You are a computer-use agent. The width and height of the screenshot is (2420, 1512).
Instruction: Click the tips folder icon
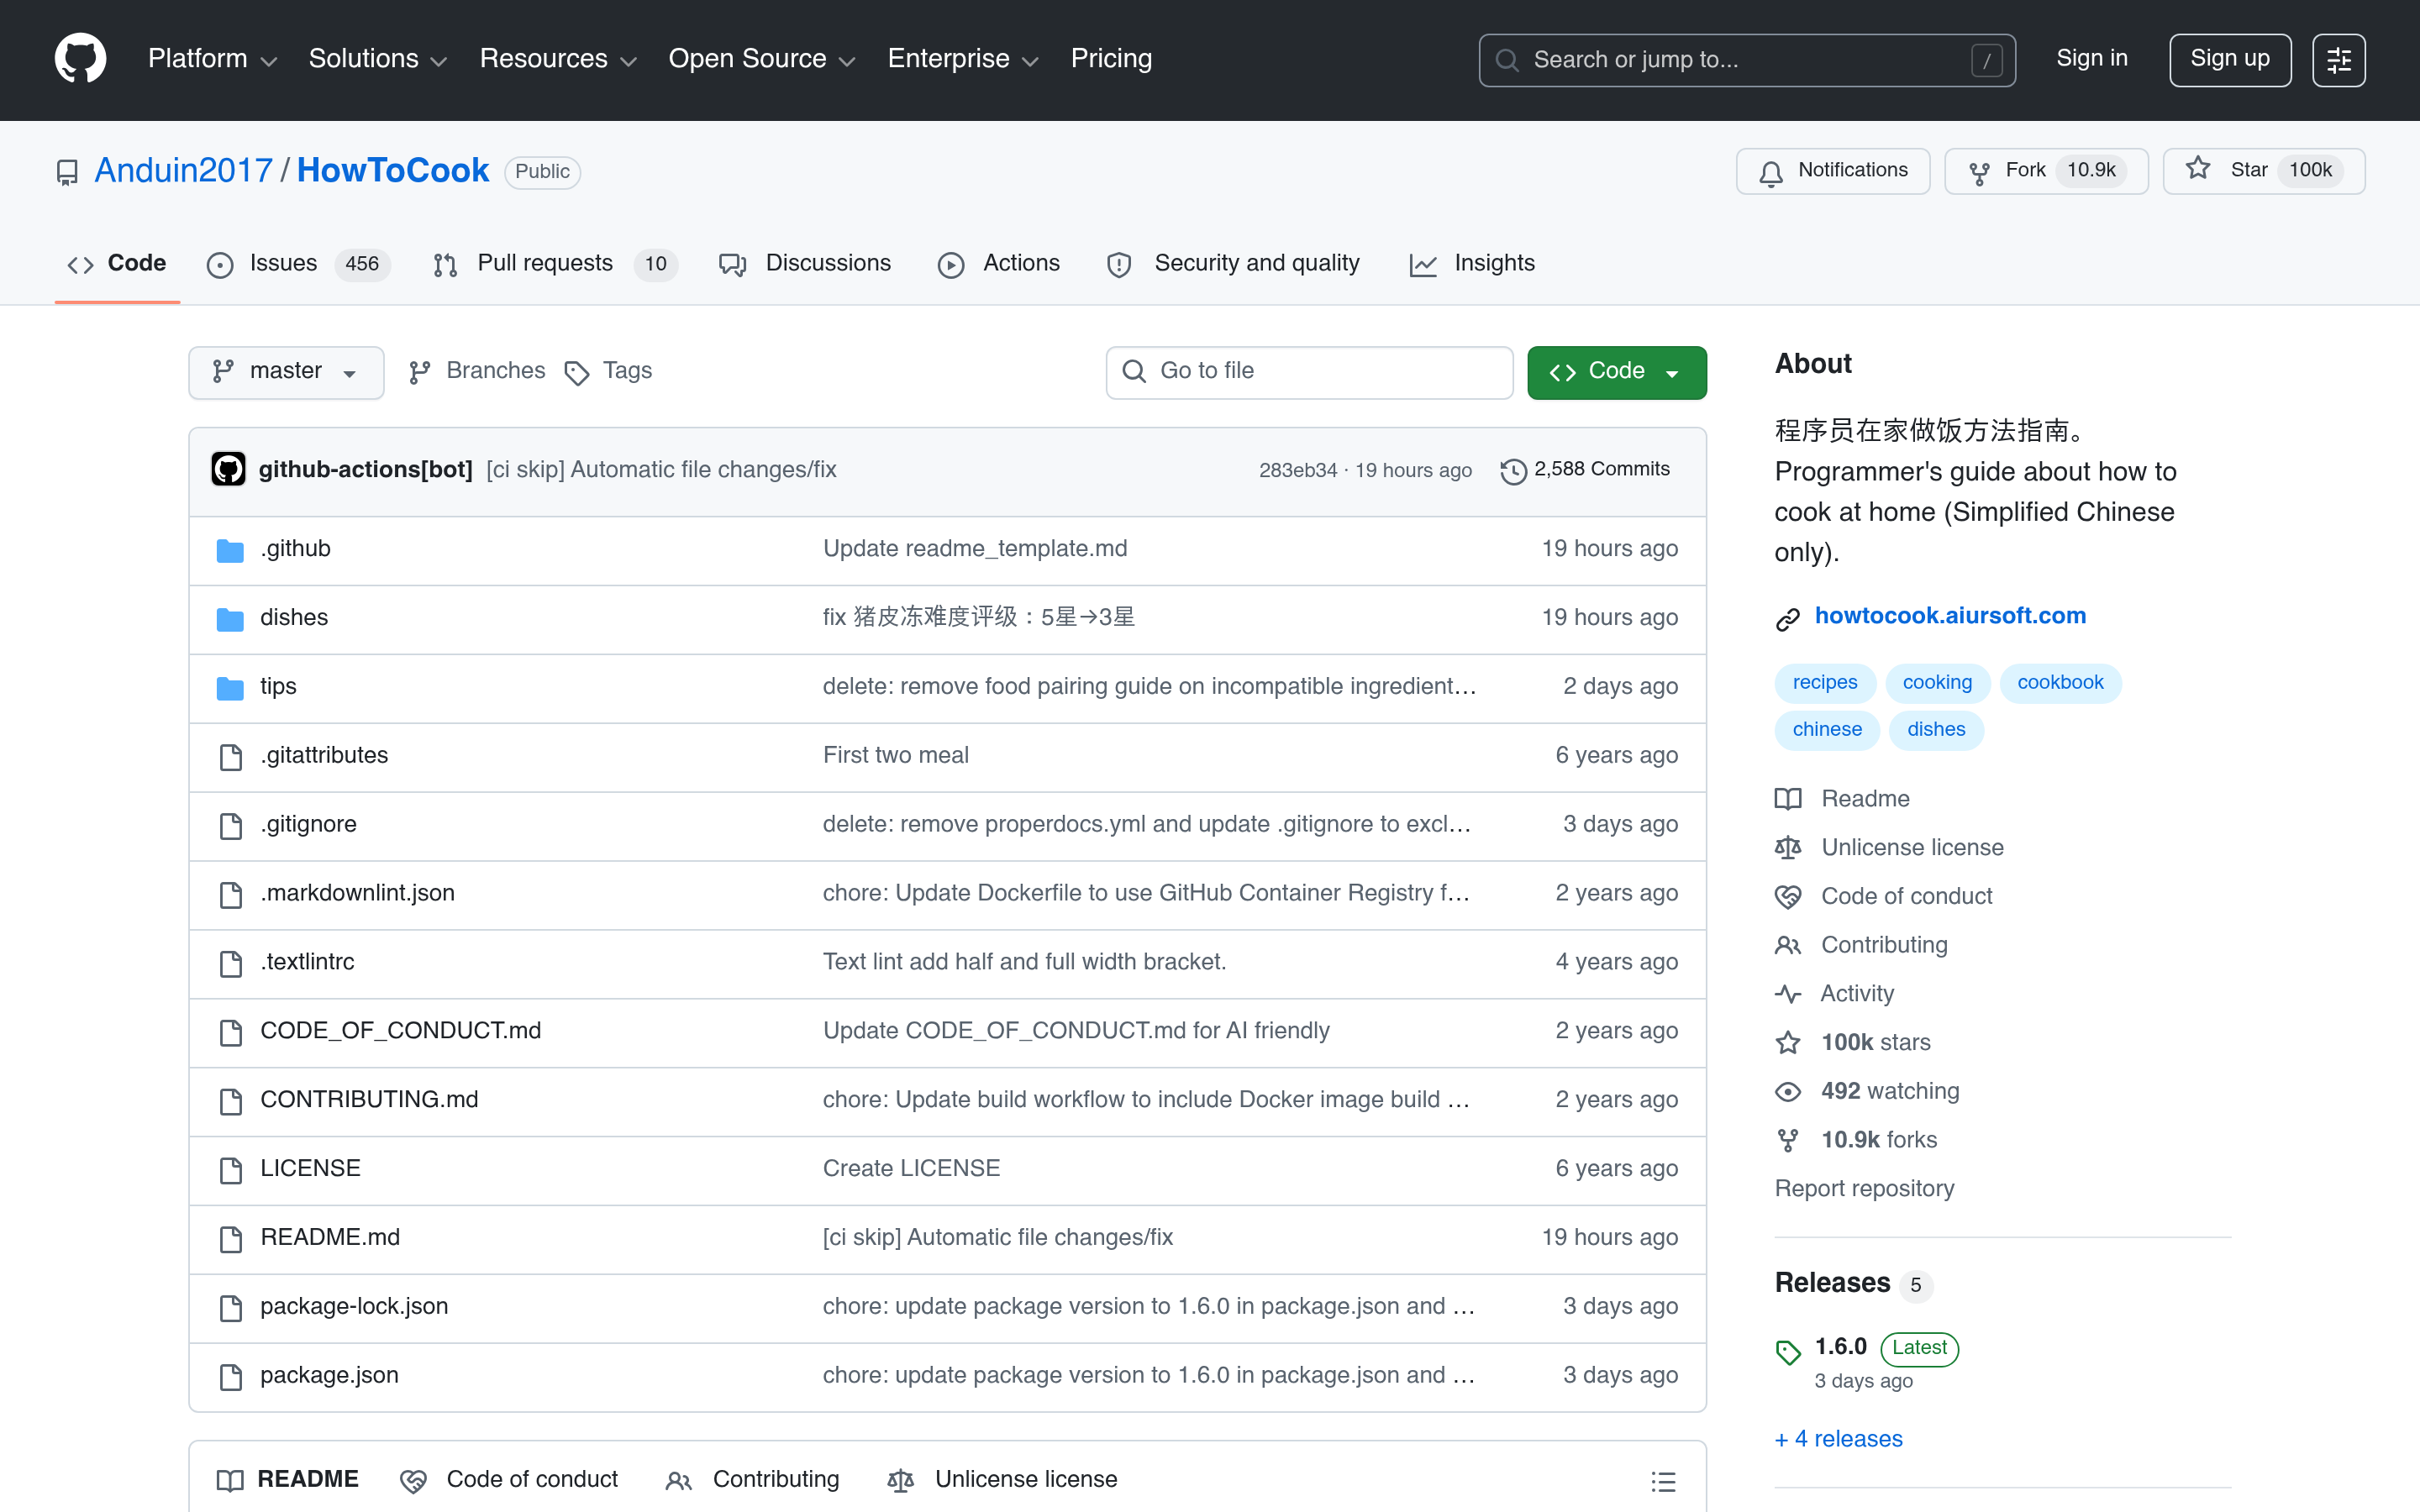pyautogui.click(x=230, y=688)
